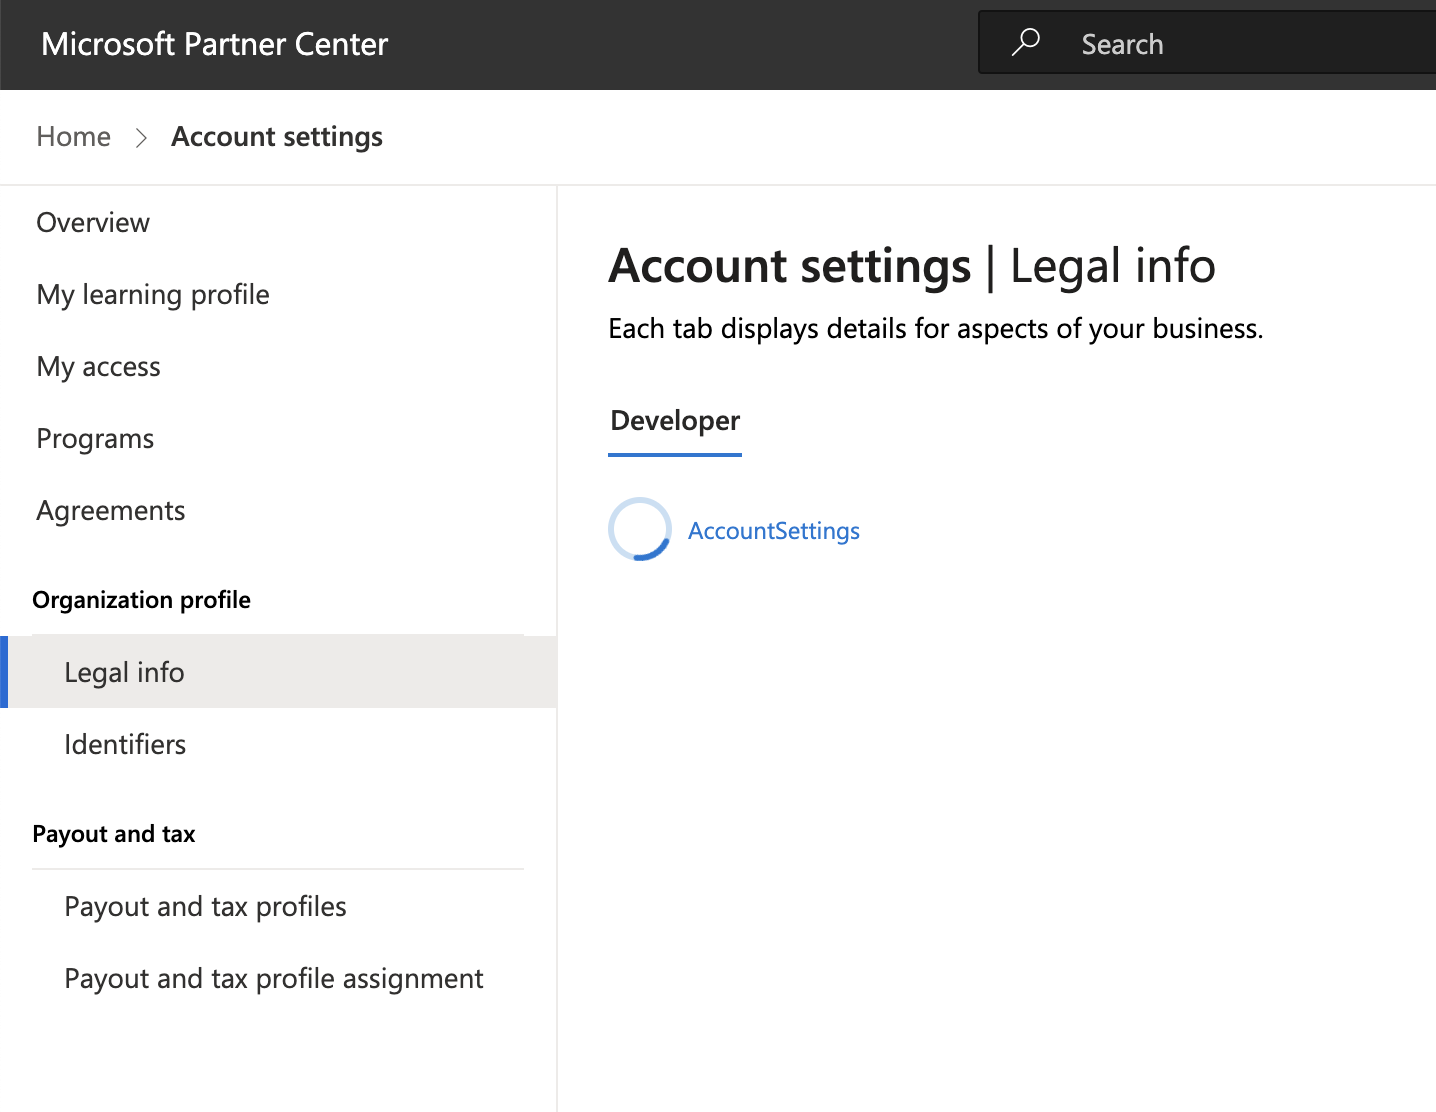Click Organization profile section header

point(141,600)
